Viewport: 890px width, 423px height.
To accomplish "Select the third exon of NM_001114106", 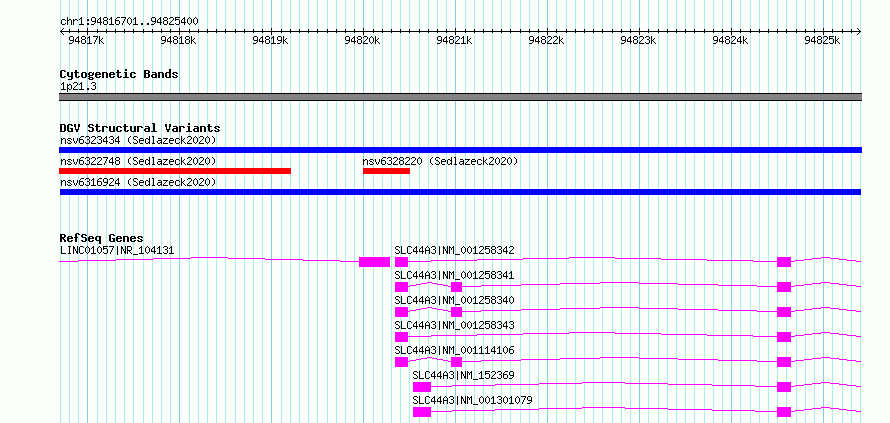I will coord(784,362).
